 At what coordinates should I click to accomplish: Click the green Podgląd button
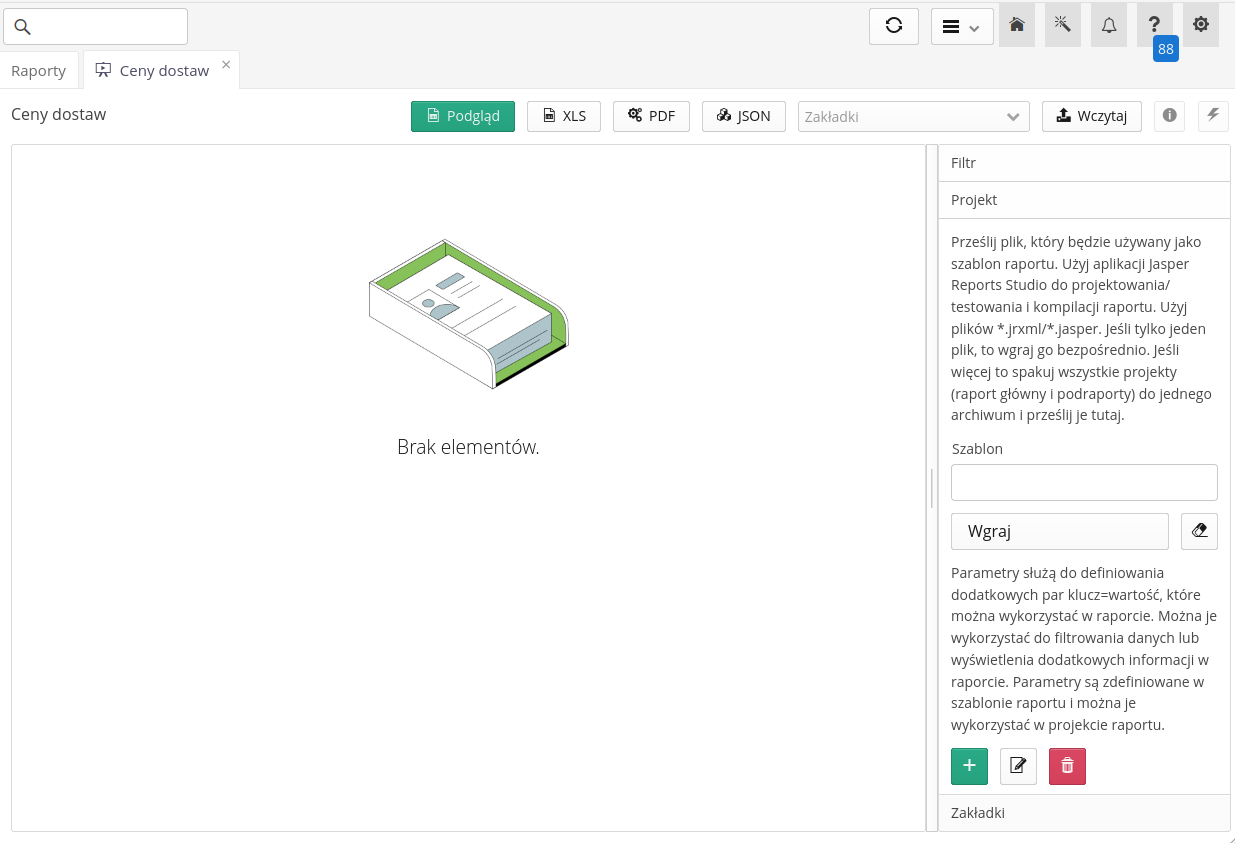pos(462,116)
